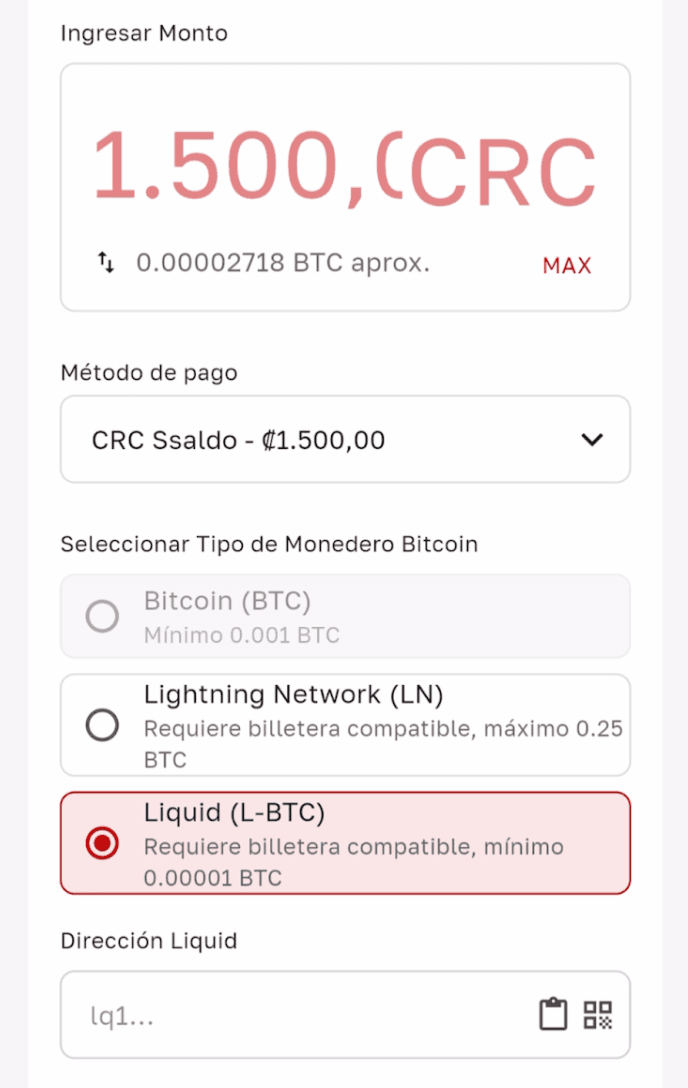
Task: Open the CRC Ssaldo payment method selector
Action: (x=300, y=439)
